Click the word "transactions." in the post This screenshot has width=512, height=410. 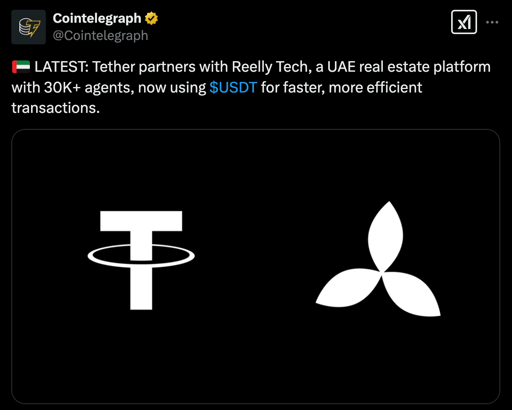click(56, 108)
